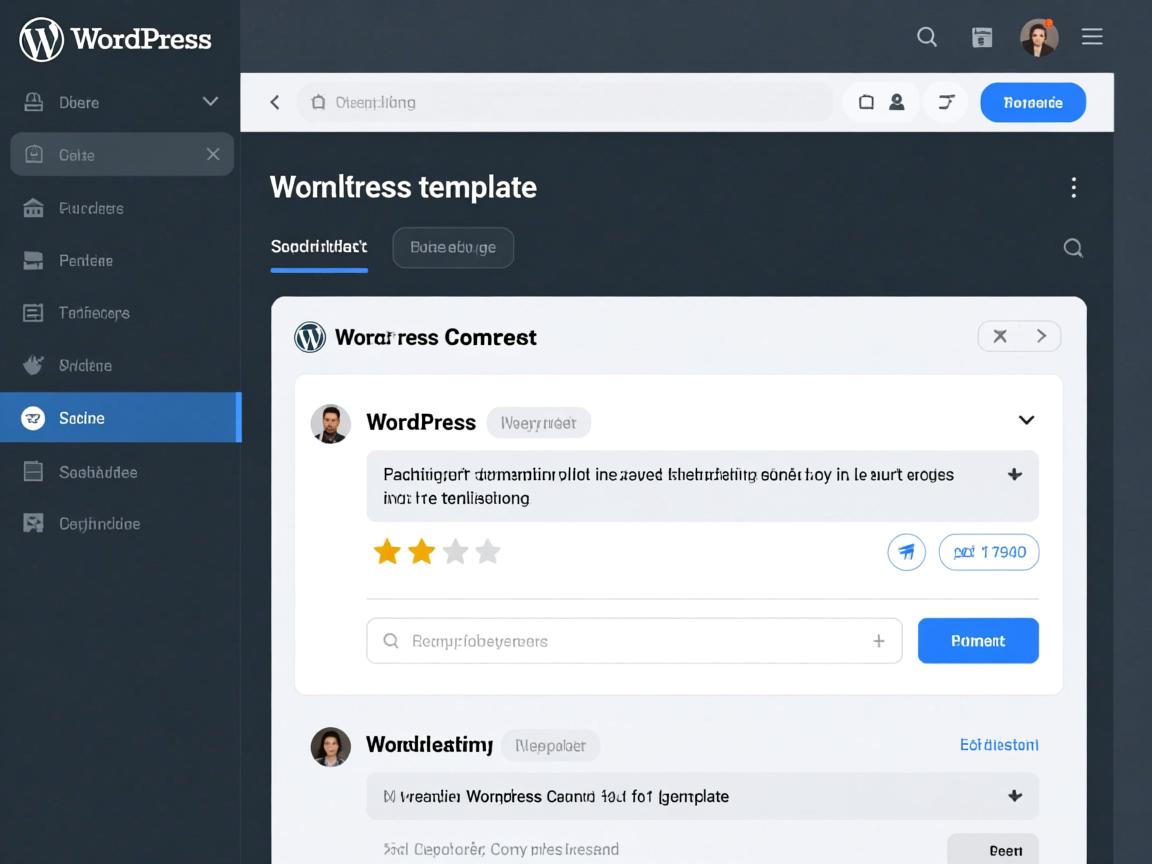Click the calendar icon in the top bar

982,38
